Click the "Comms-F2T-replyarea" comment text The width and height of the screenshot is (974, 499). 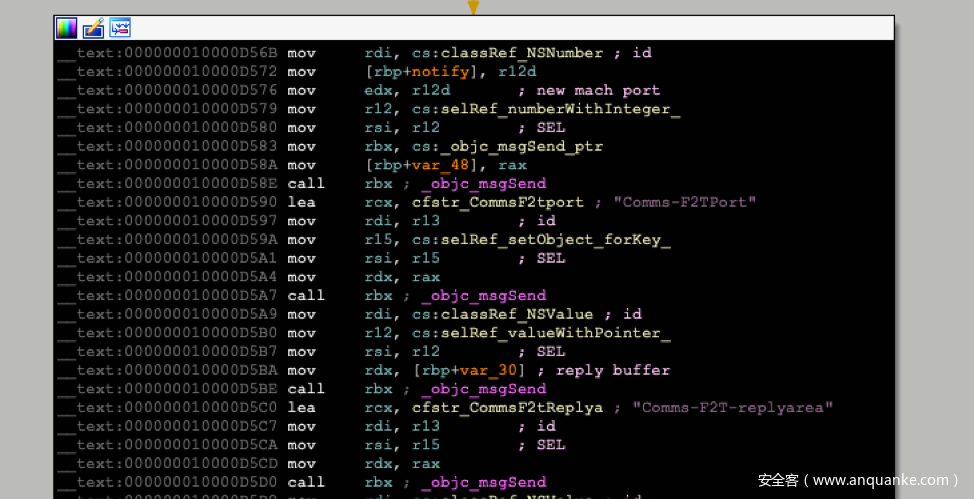[738, 408]
